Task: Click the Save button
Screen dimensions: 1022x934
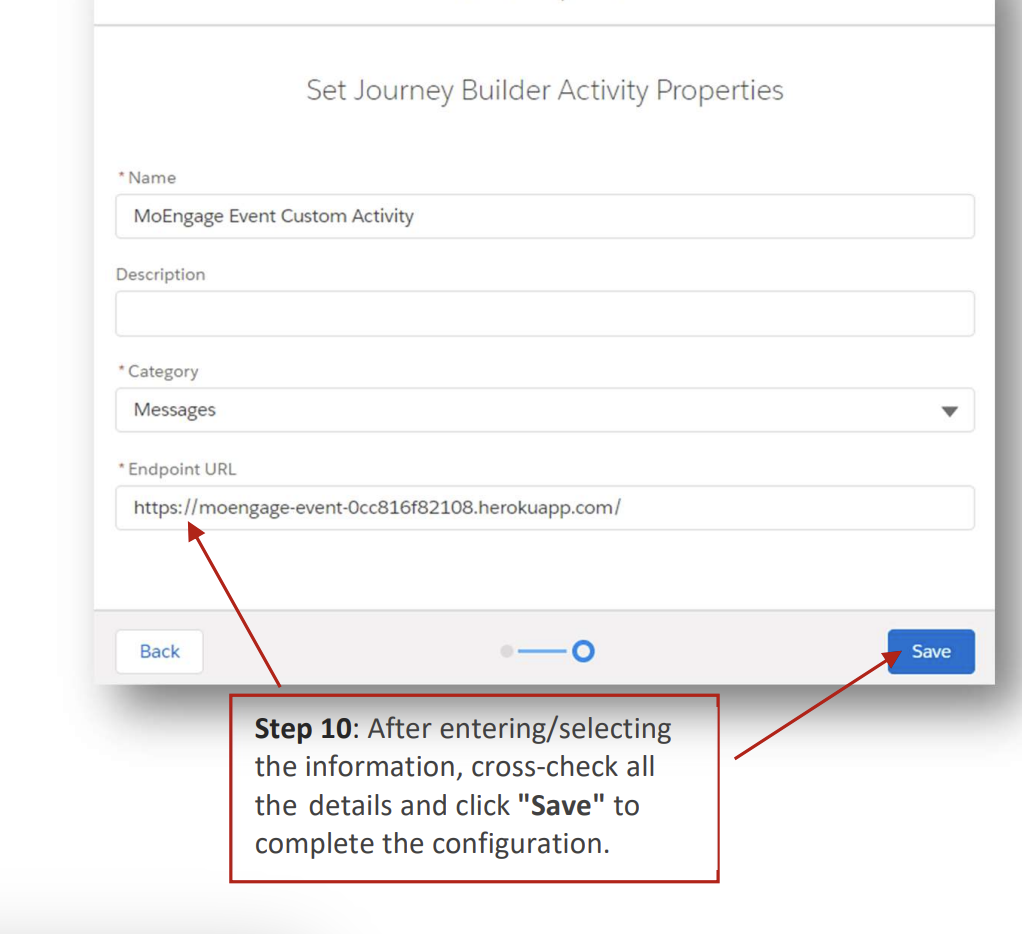Action: (931, 651)
